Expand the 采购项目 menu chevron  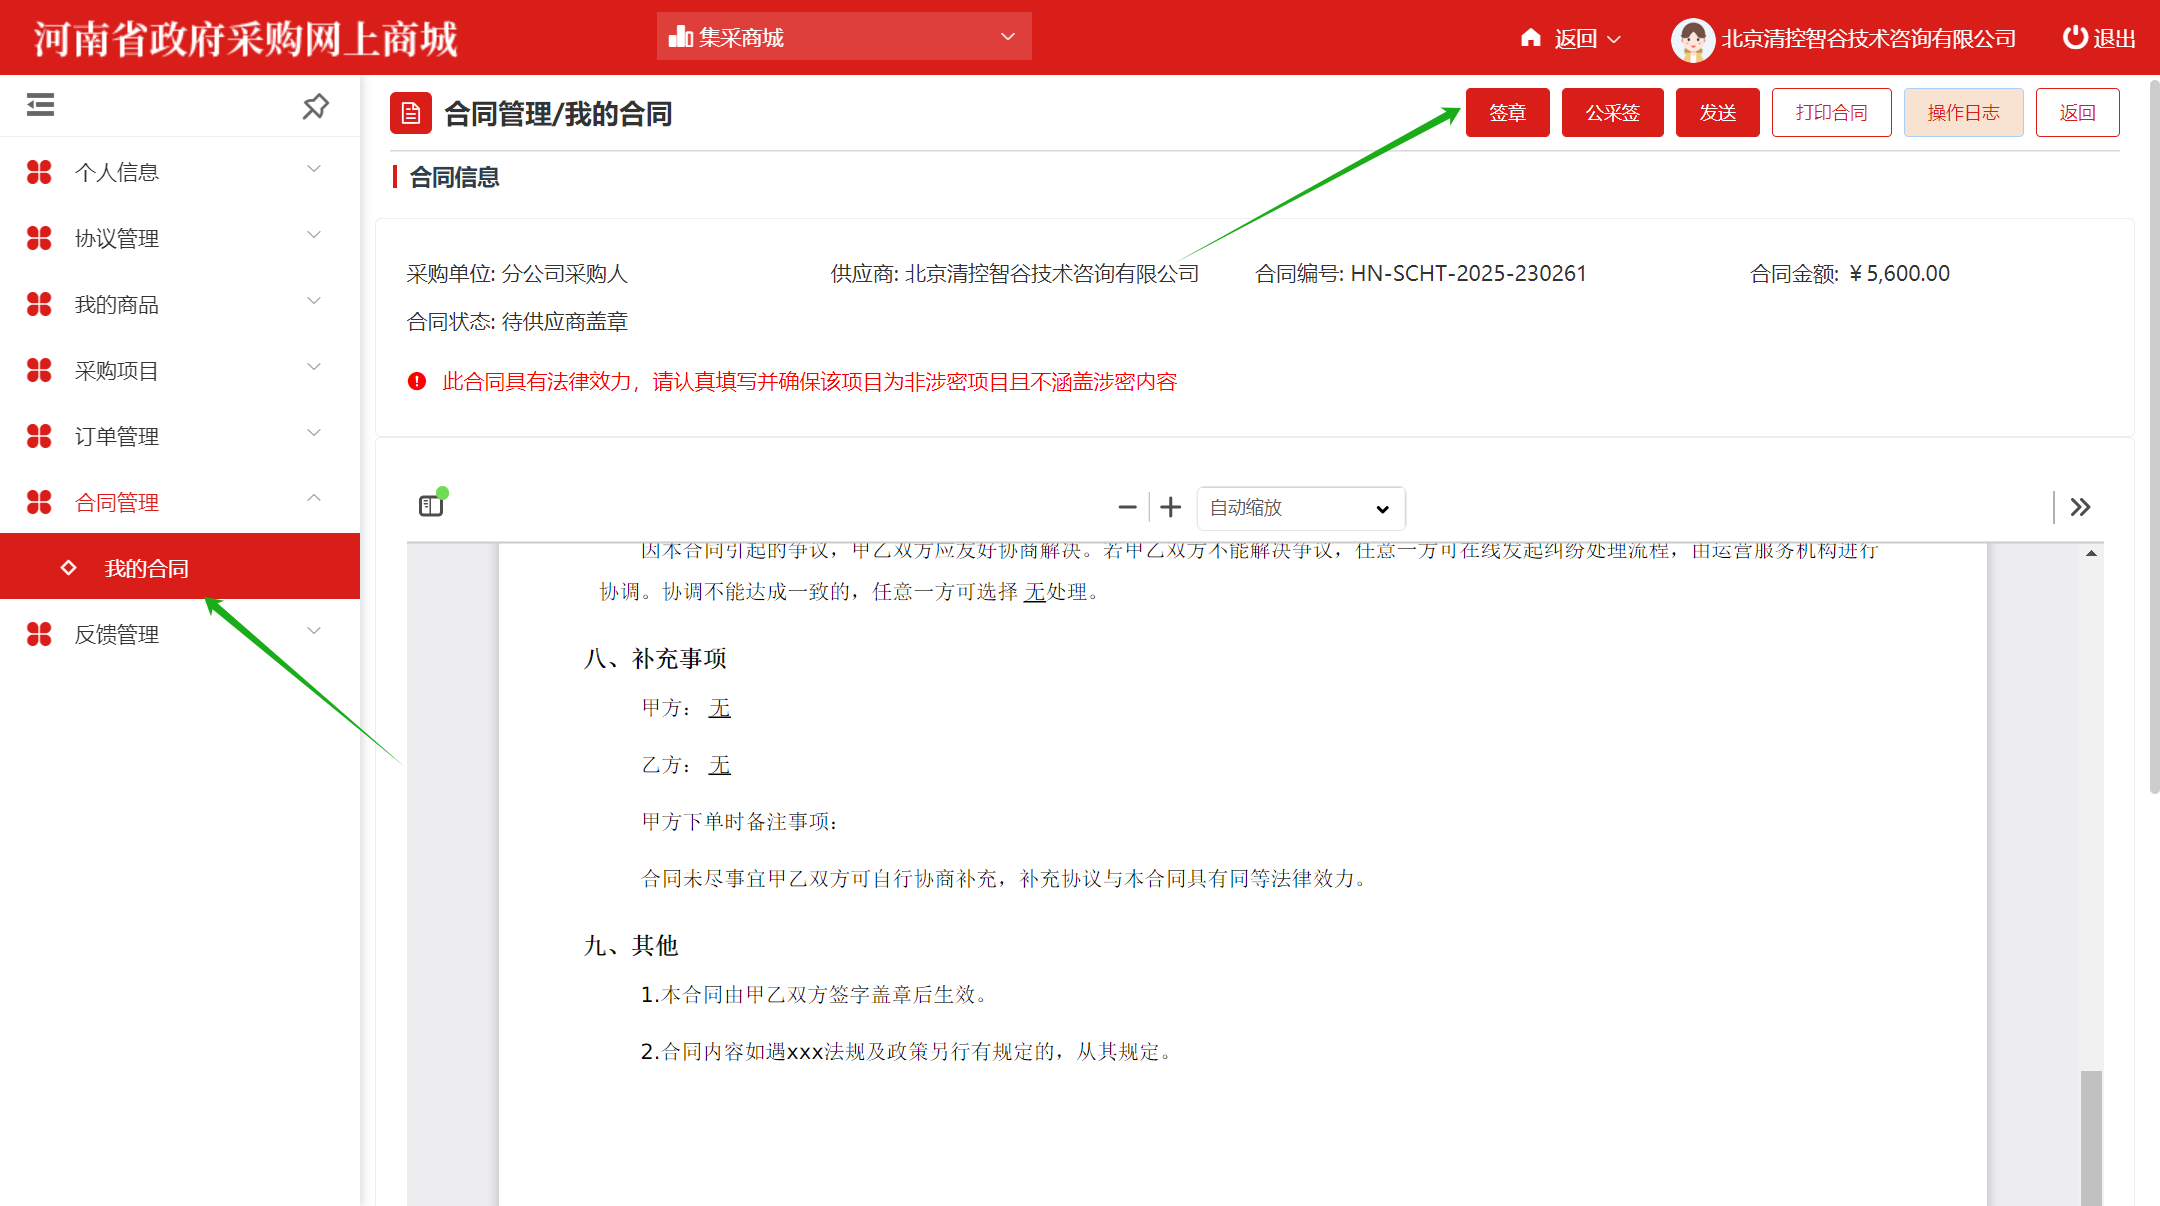pos(314,367)
